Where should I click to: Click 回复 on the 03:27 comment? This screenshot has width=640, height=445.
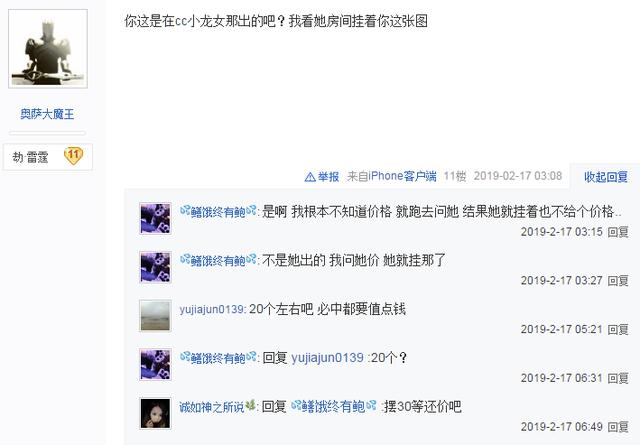tap(618, 280)
